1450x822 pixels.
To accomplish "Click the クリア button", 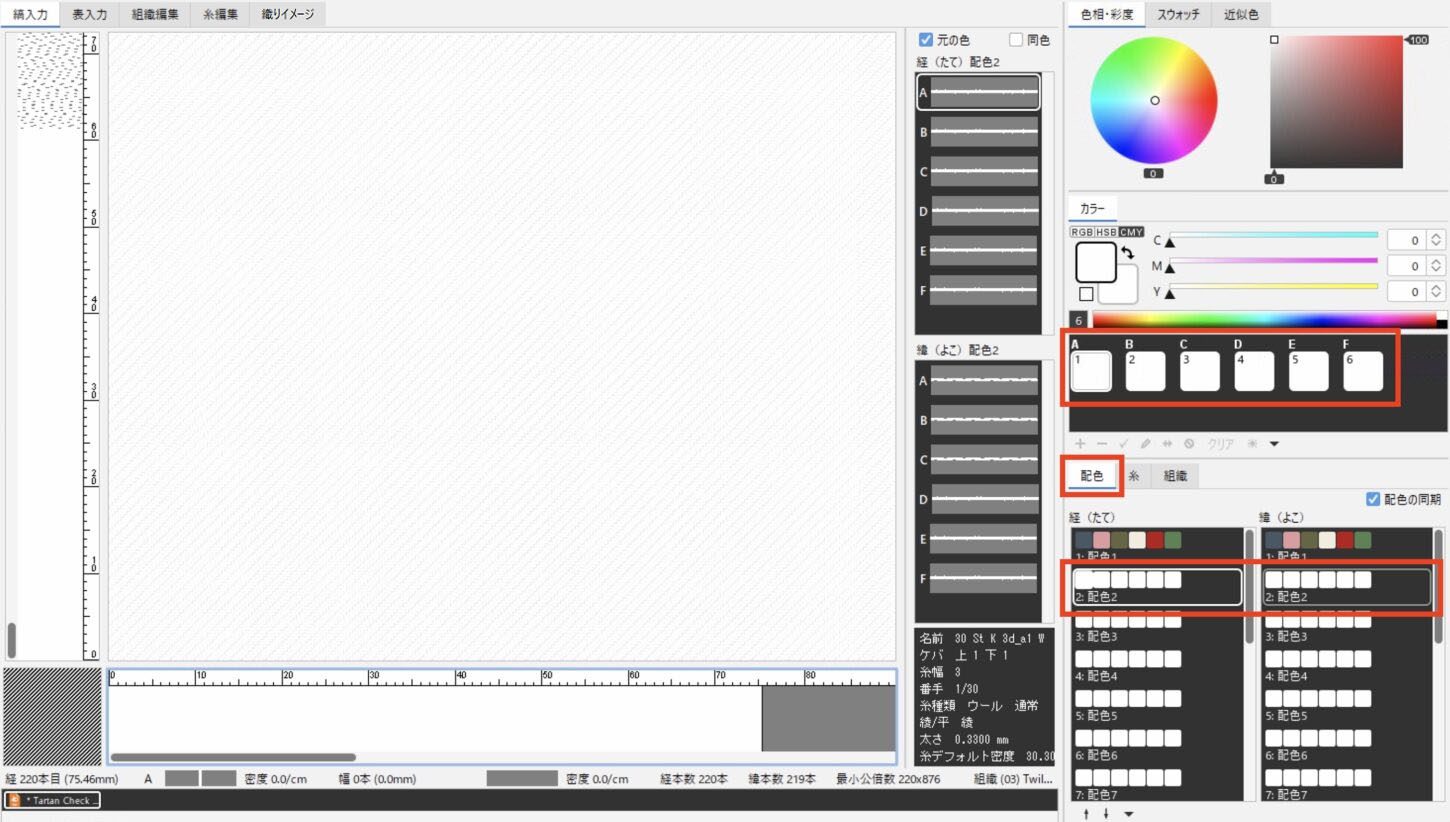I will click(x=1221, y=444).
